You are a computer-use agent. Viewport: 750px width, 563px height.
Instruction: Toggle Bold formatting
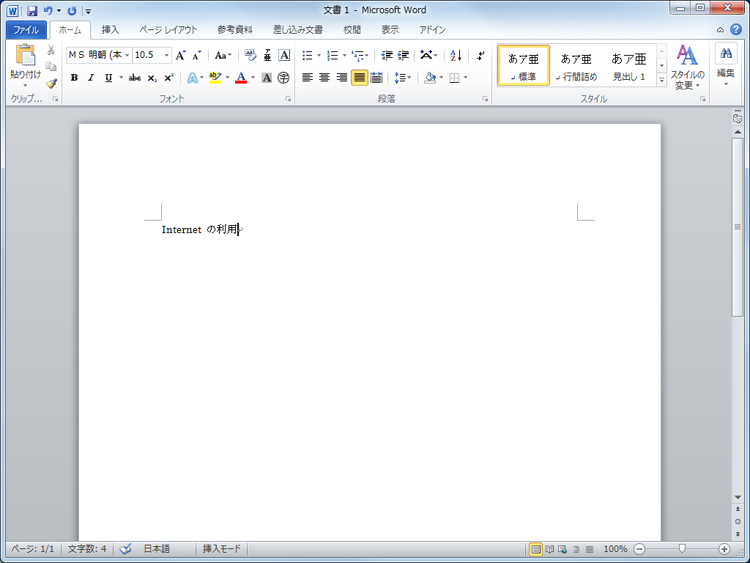coord(74,77)
